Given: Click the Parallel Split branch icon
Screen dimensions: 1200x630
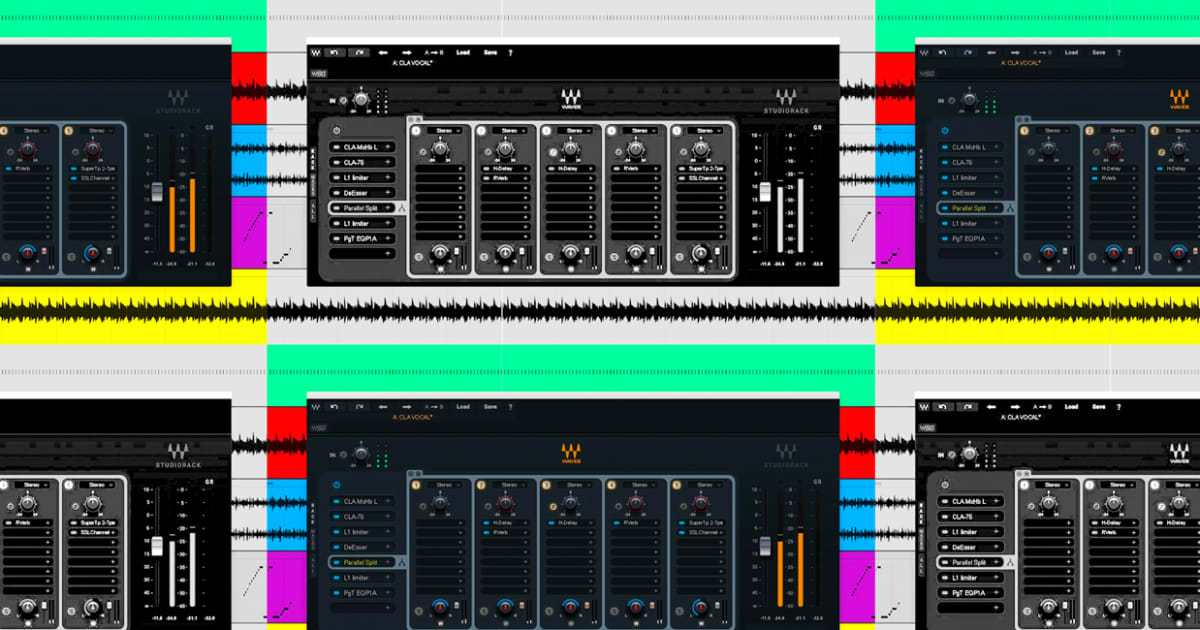Looking at the screenshot, I should (404, 207).
